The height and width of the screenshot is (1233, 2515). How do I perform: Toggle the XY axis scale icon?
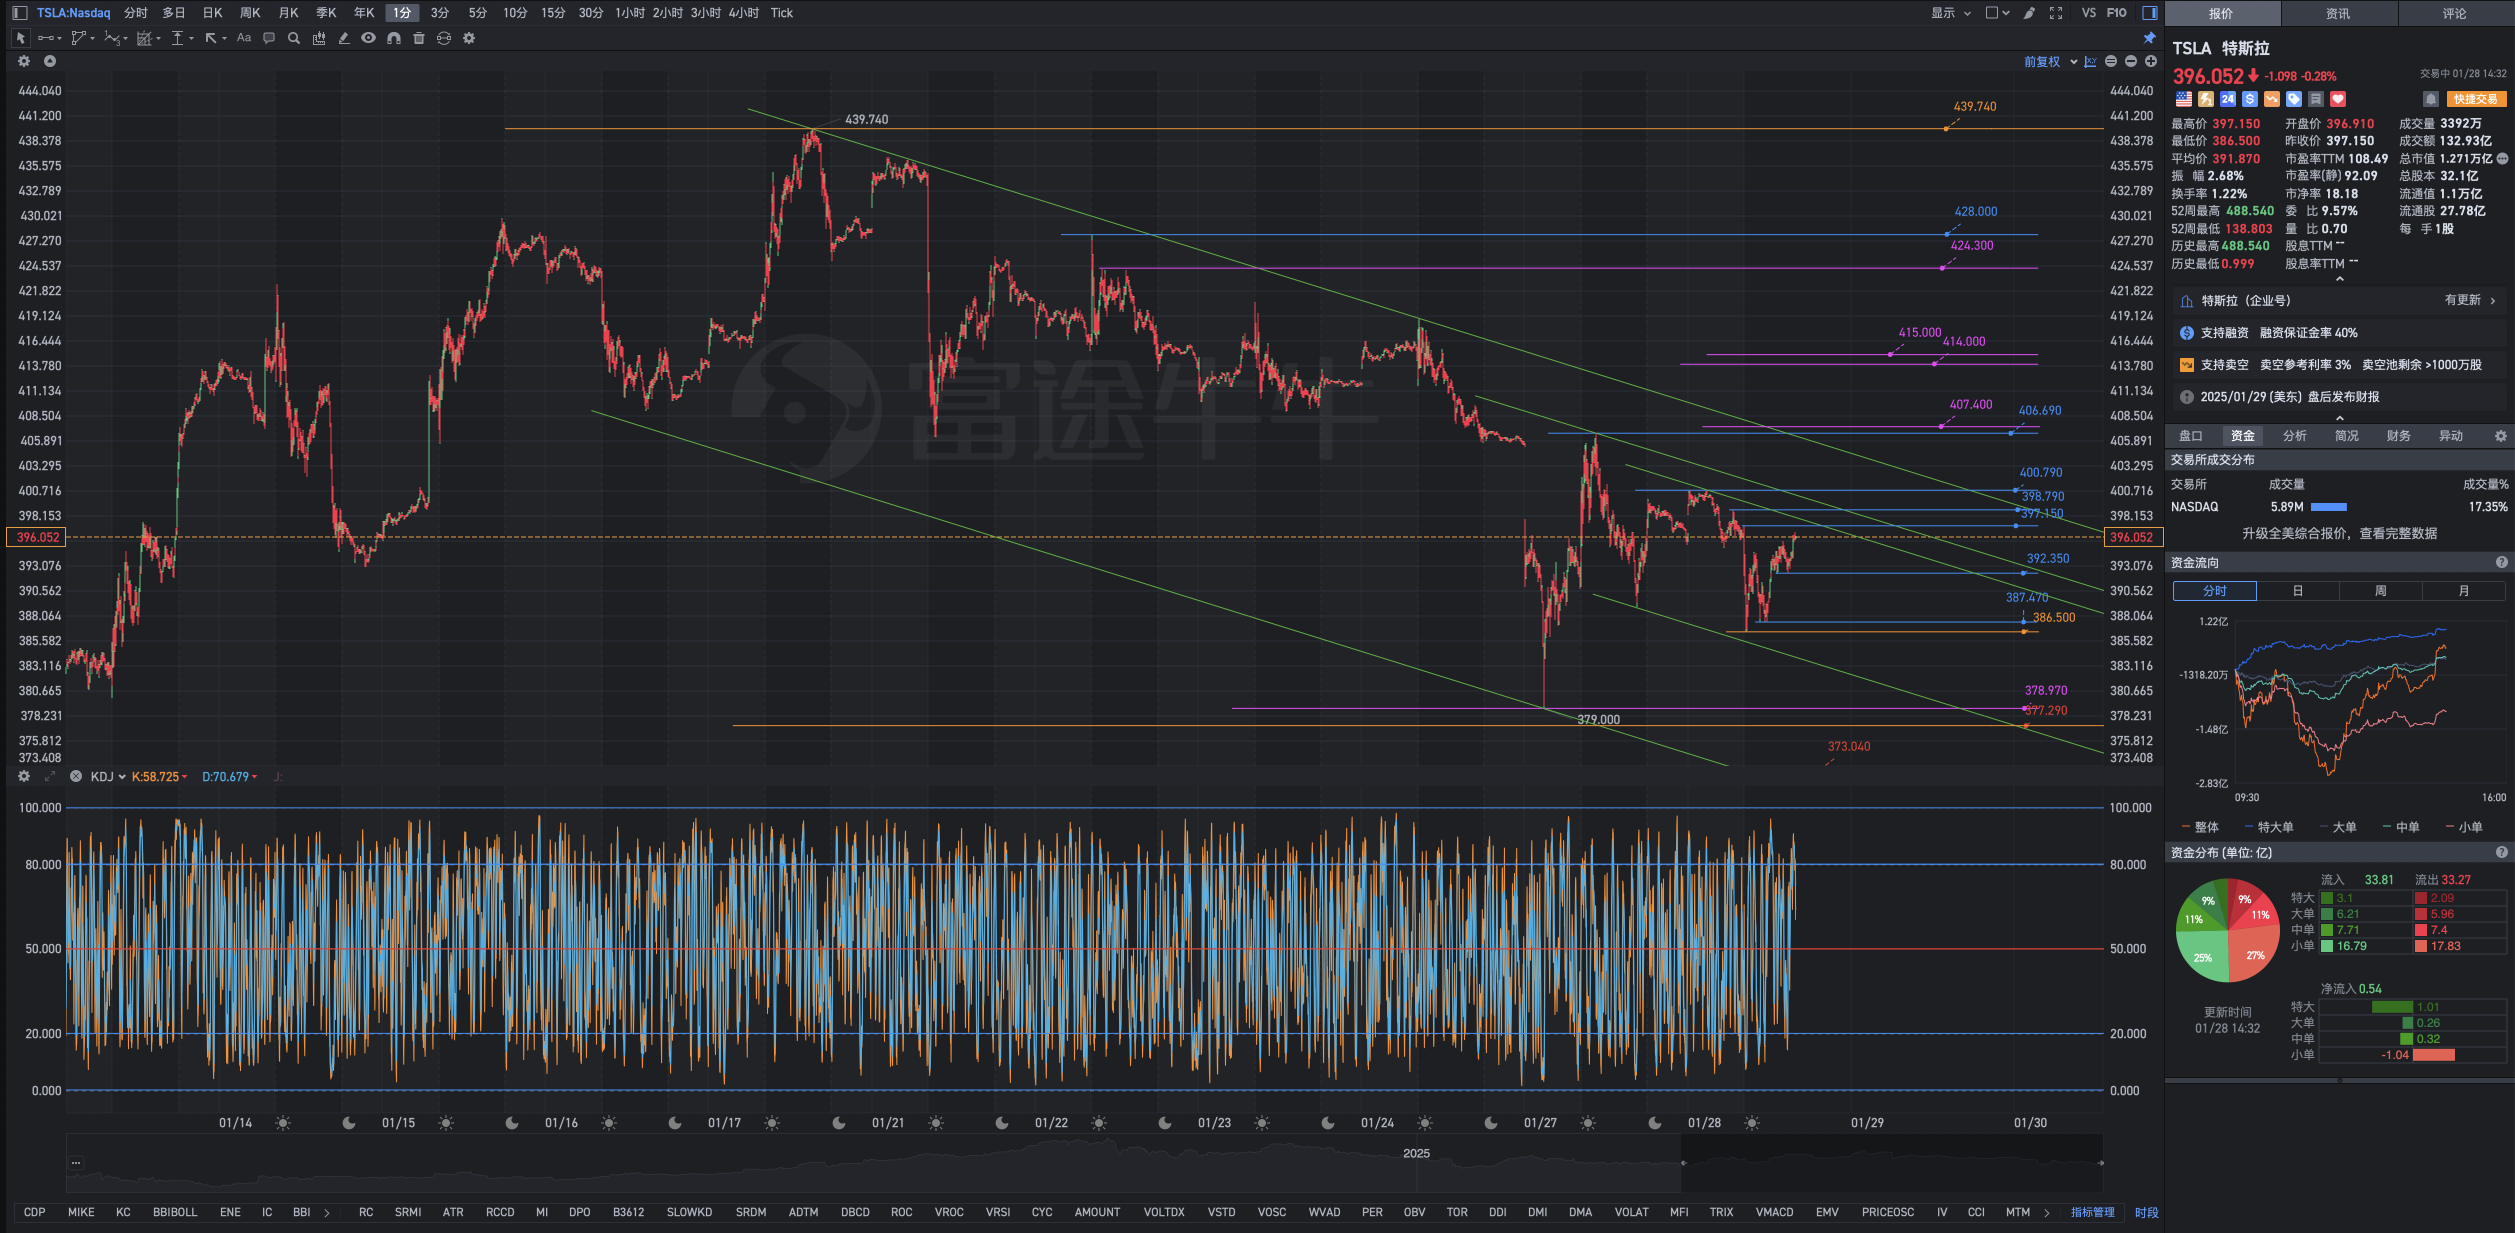tap(2090, 62)
